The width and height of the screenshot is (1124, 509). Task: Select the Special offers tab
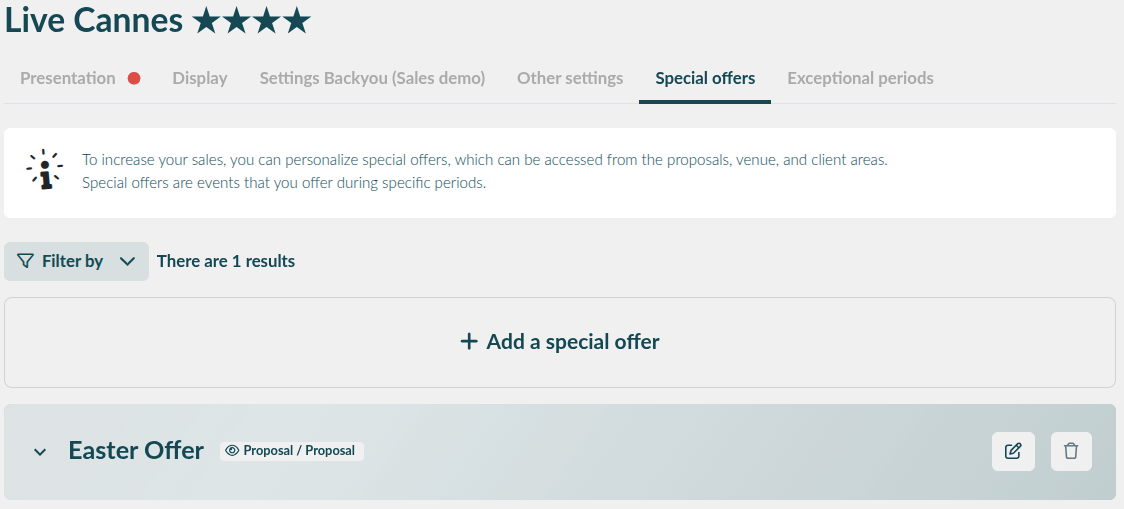[705, 78]
